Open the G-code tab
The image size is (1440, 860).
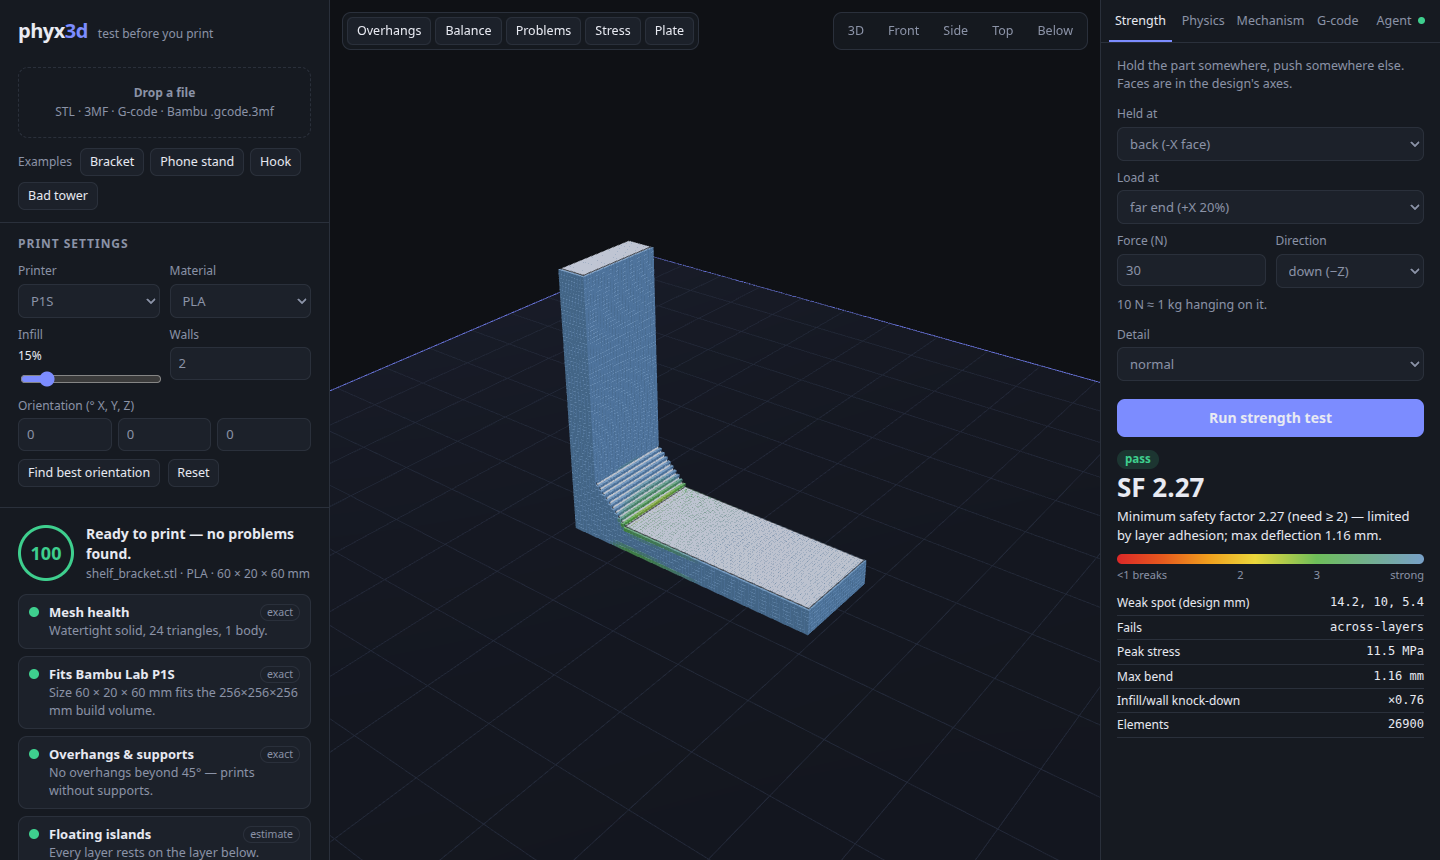pos(1337,21)
